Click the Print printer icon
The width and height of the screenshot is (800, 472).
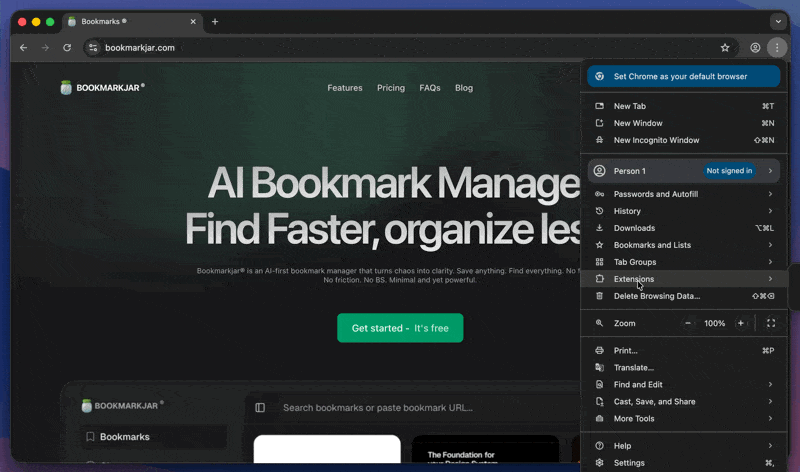point(599,351)
